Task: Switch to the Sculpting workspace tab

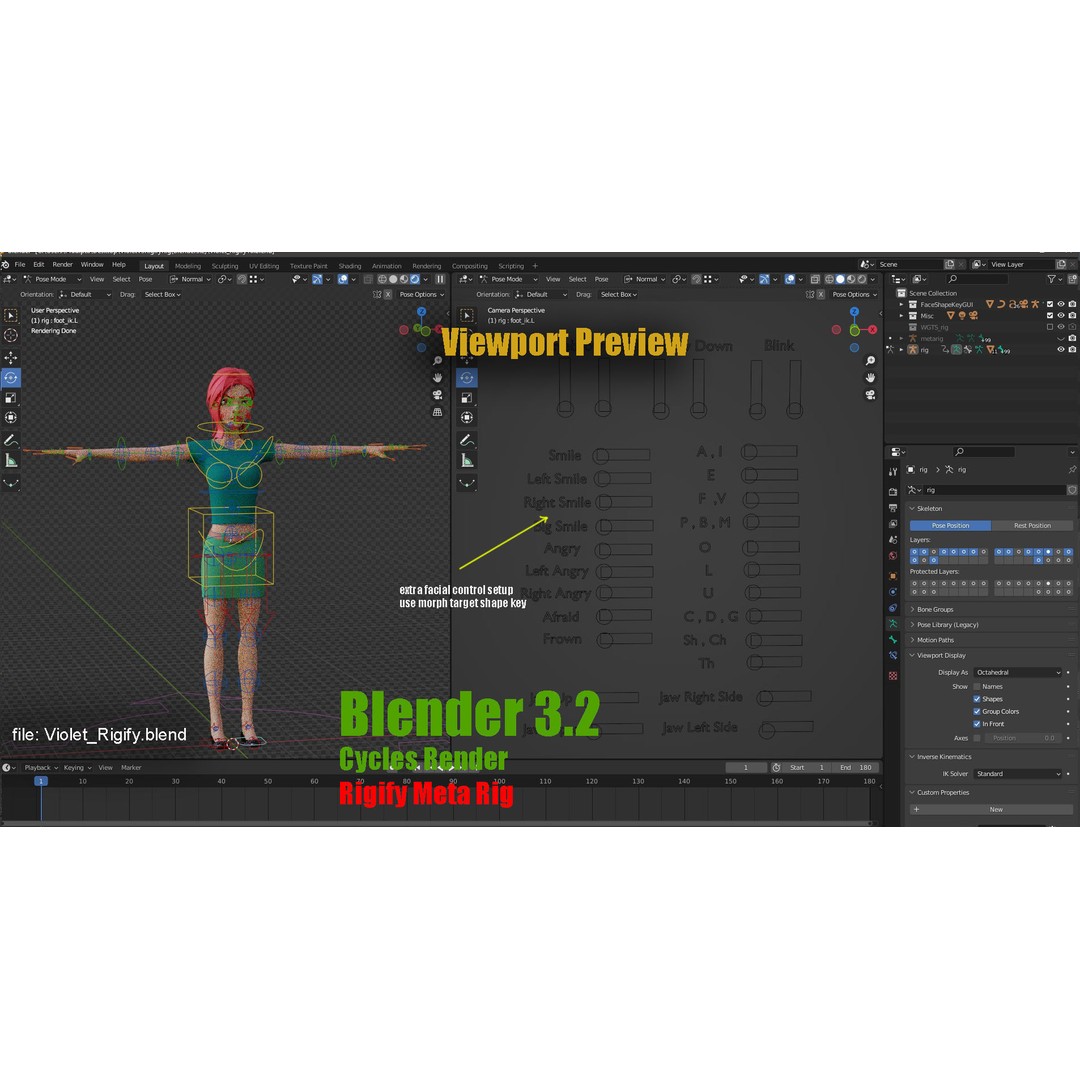Action: coord(225,266)
